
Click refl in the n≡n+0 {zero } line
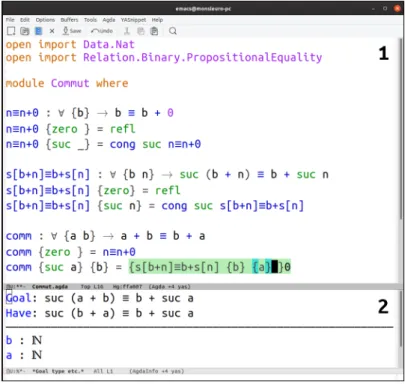tap(123, 129)
